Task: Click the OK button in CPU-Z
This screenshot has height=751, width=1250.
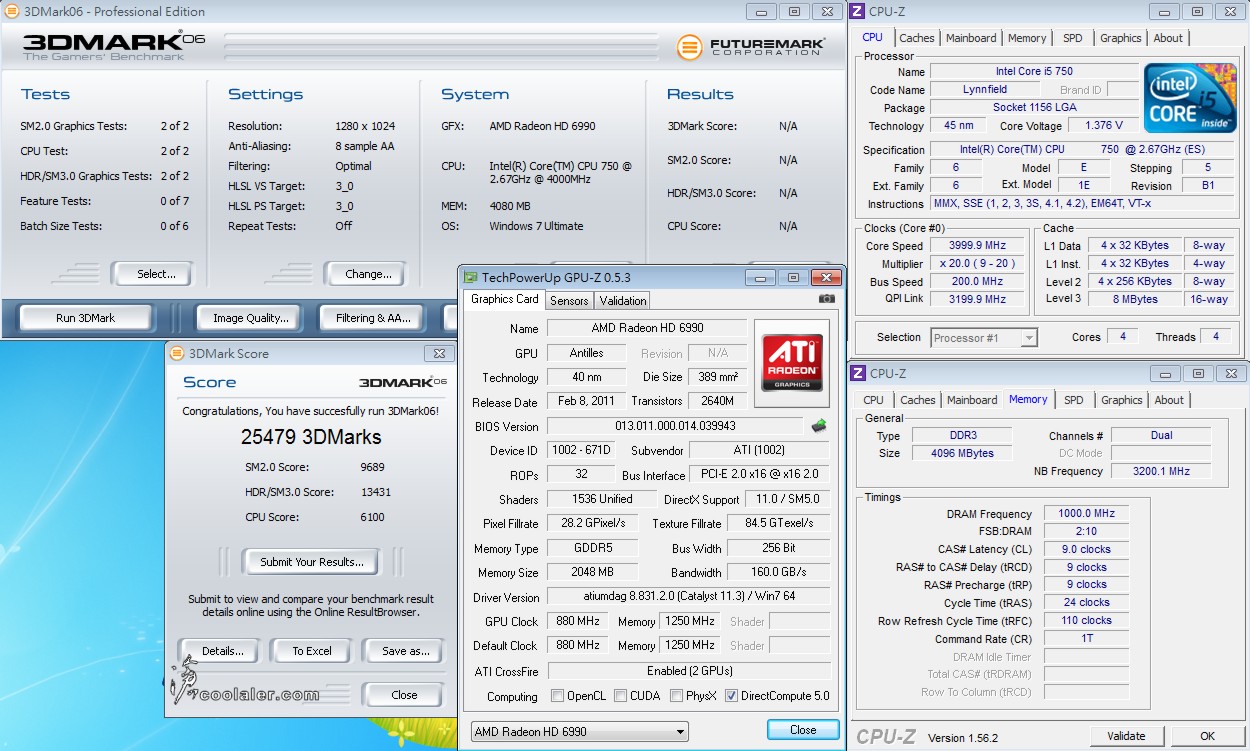Action: click(x=1207, y=736)
